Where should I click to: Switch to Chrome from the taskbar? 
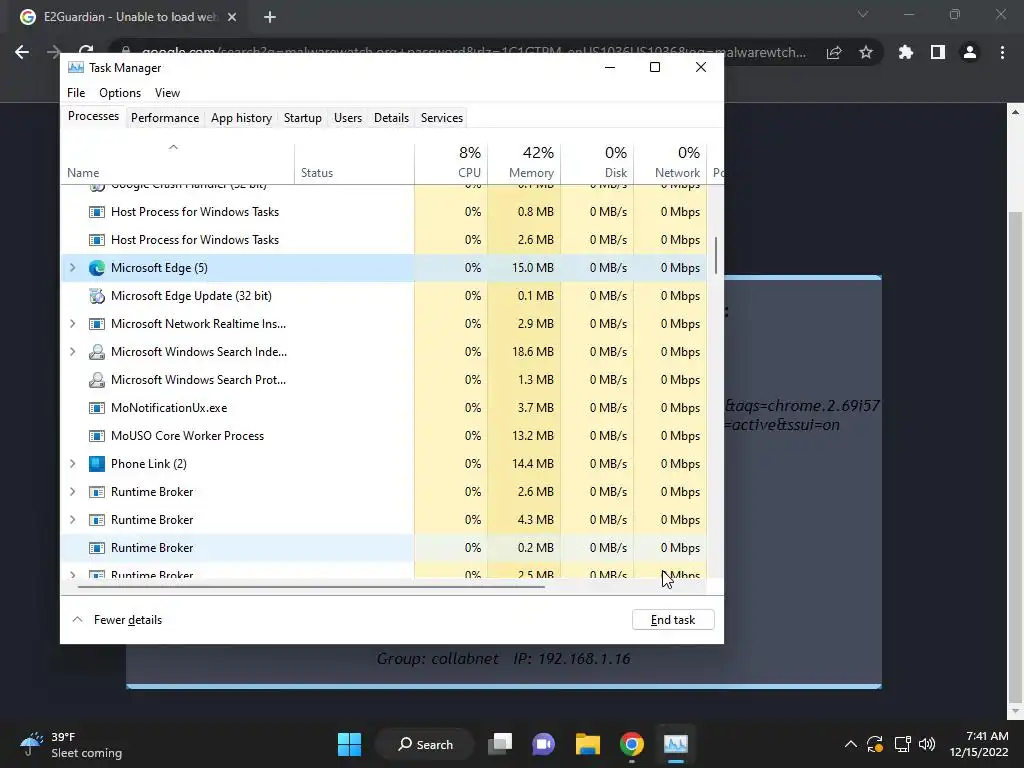pos(632,744)
